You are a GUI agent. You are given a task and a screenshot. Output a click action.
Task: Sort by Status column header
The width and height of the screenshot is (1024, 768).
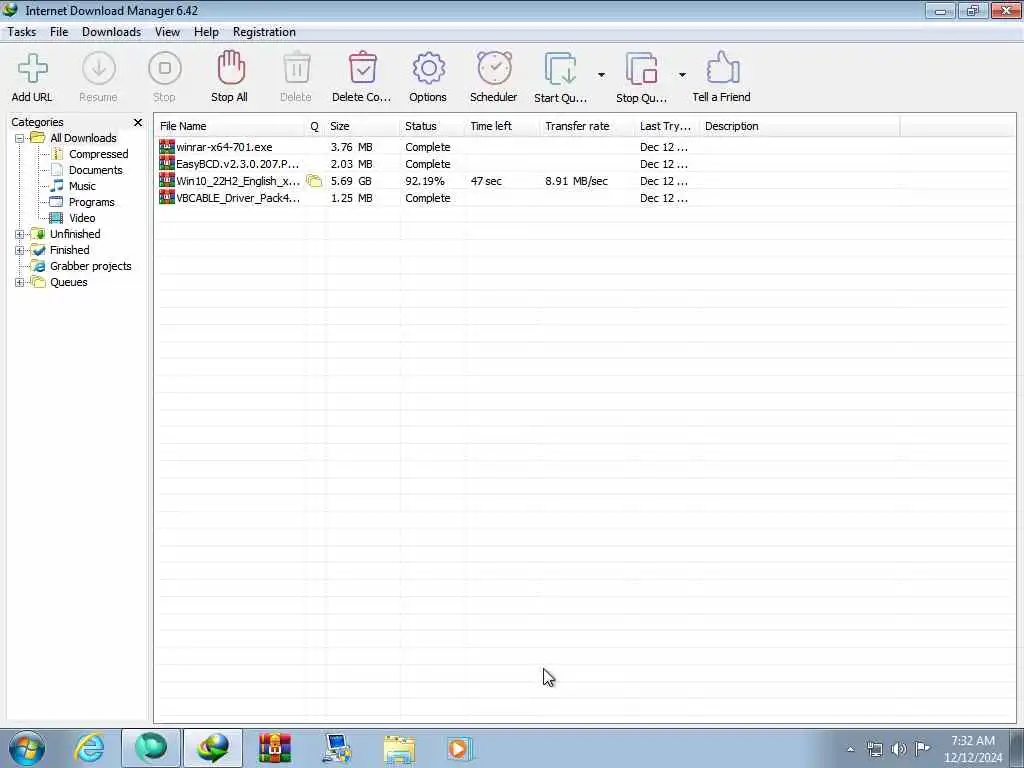[x=432, y=126]
